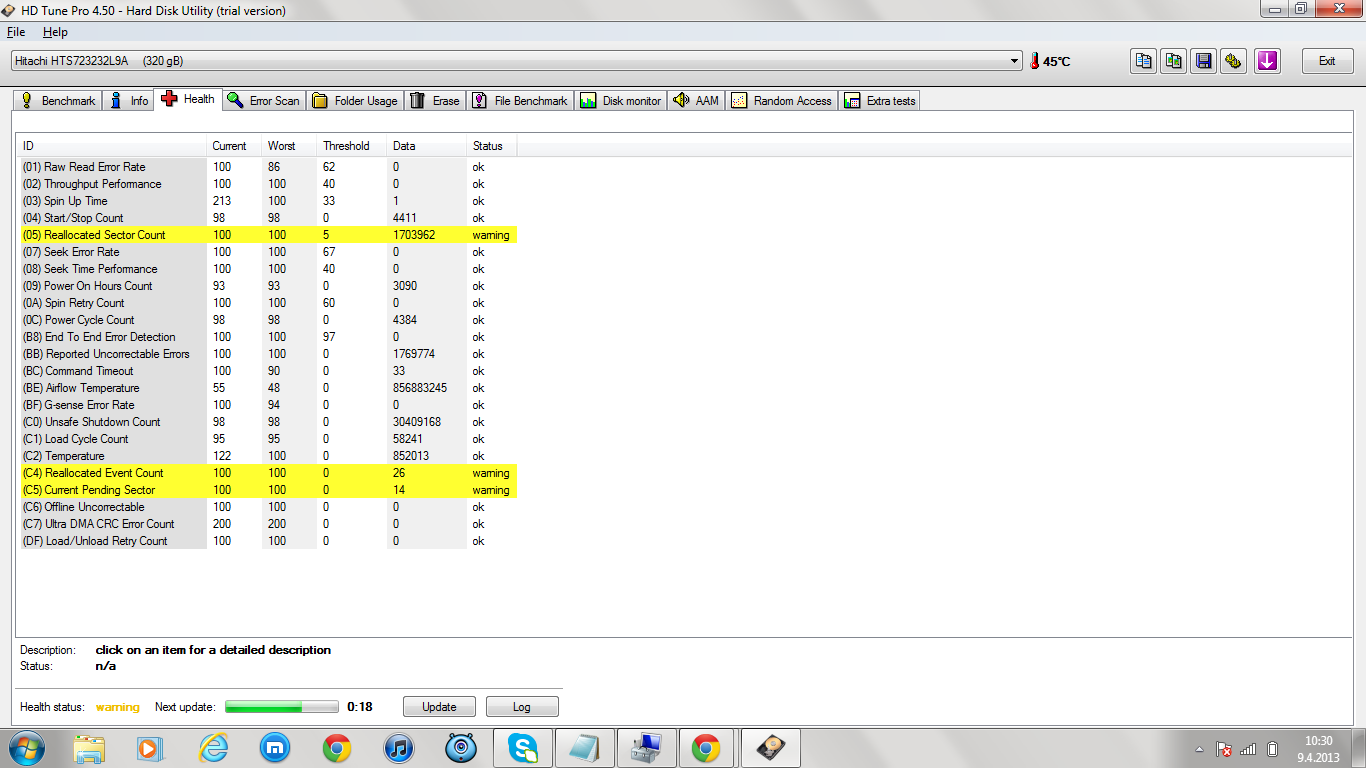Select the Health tab
Screen dimensions: 1366x768
pyautogui.click(x=188, y=99)
